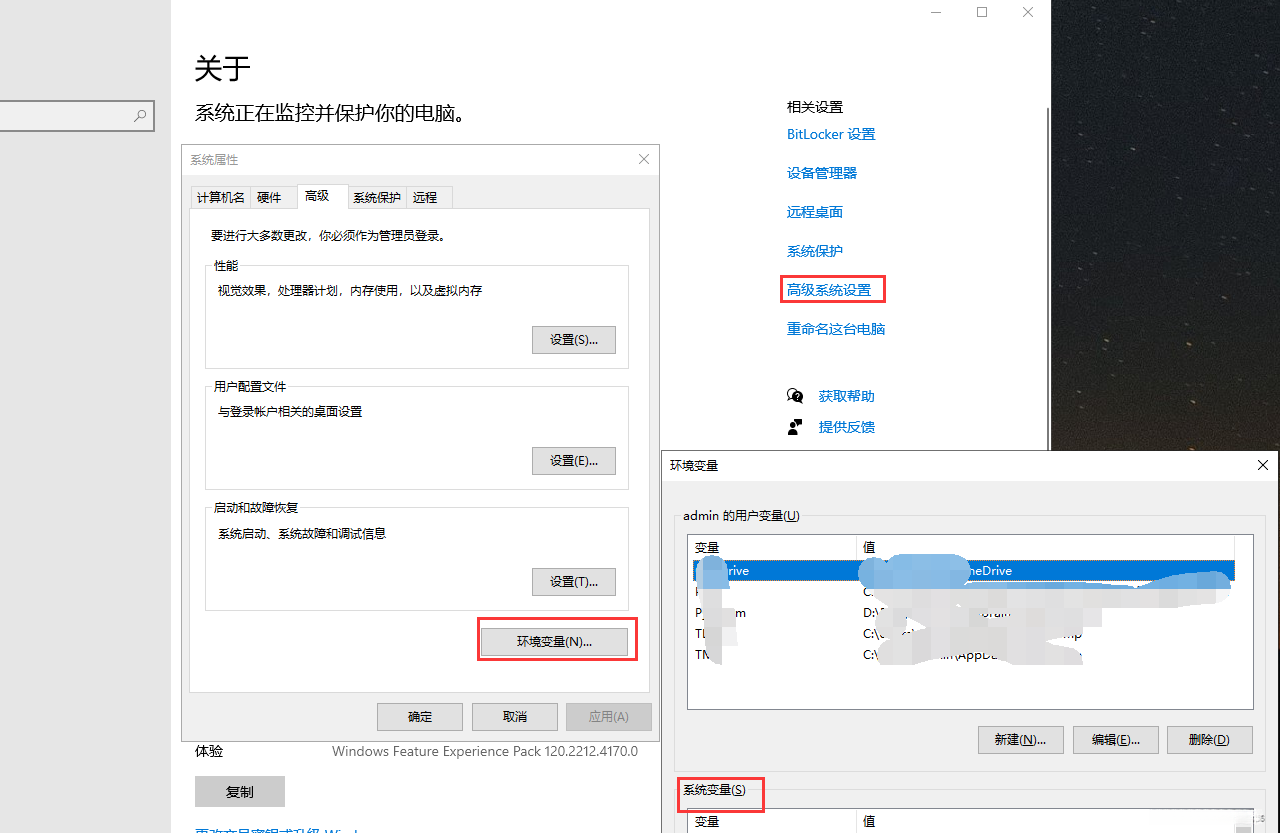Open the BitLocker 设置 link

(831, 134)
